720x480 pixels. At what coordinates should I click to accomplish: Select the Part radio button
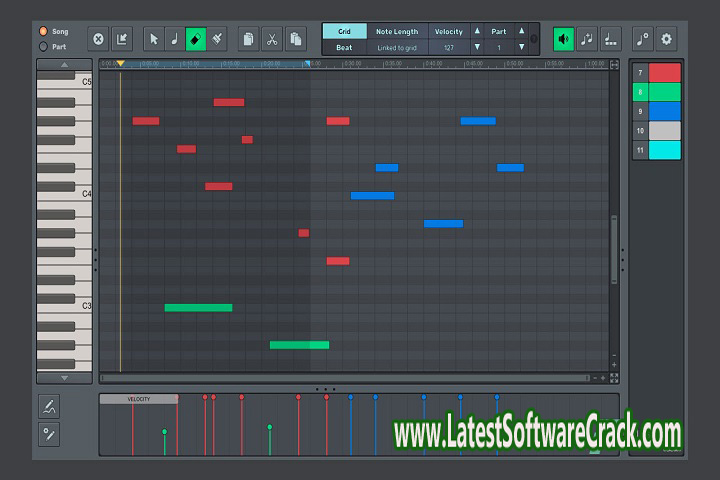(x=43, y=47)
